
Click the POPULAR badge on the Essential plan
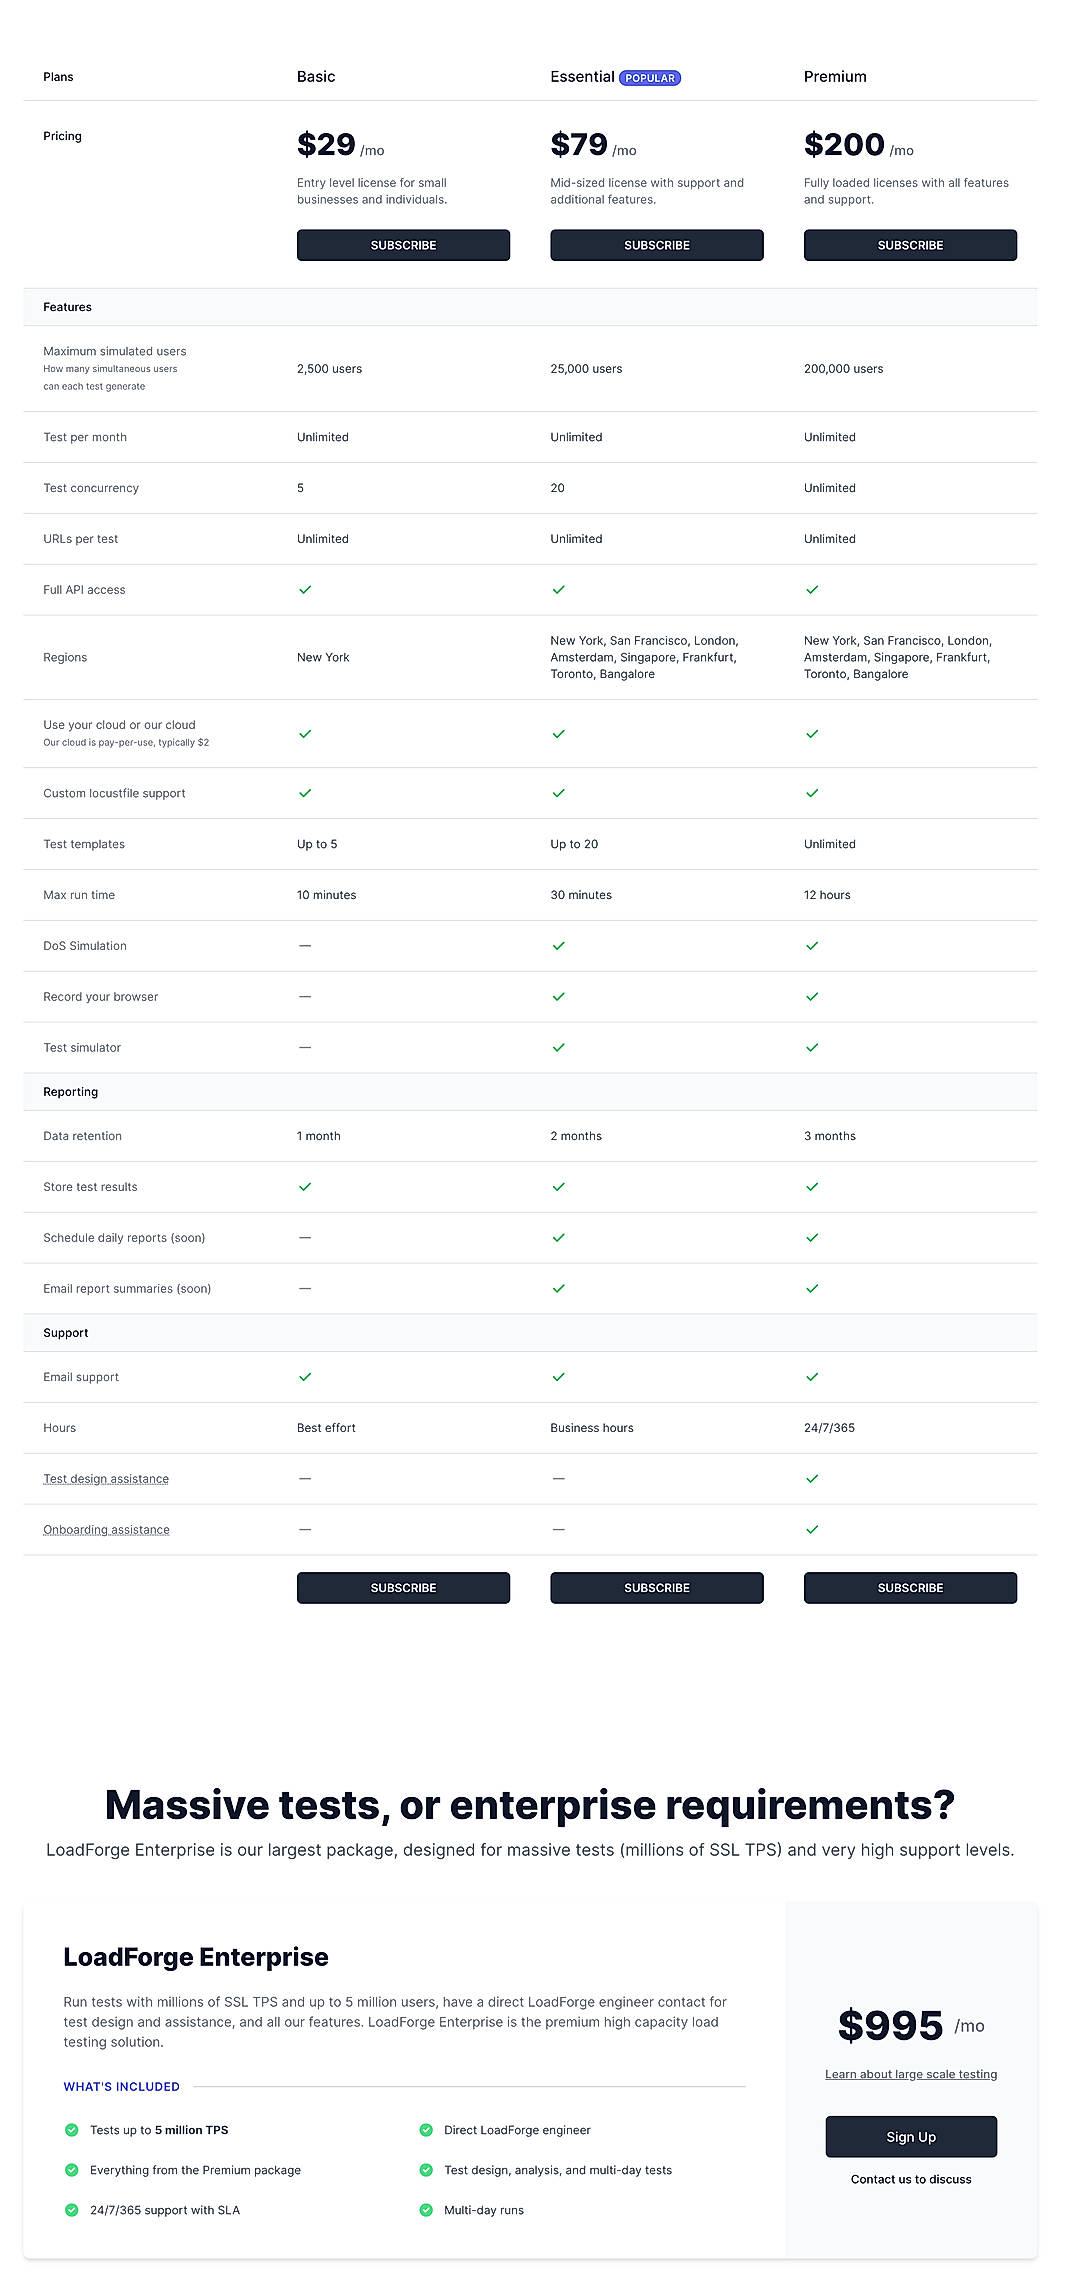tap(650, 77)
